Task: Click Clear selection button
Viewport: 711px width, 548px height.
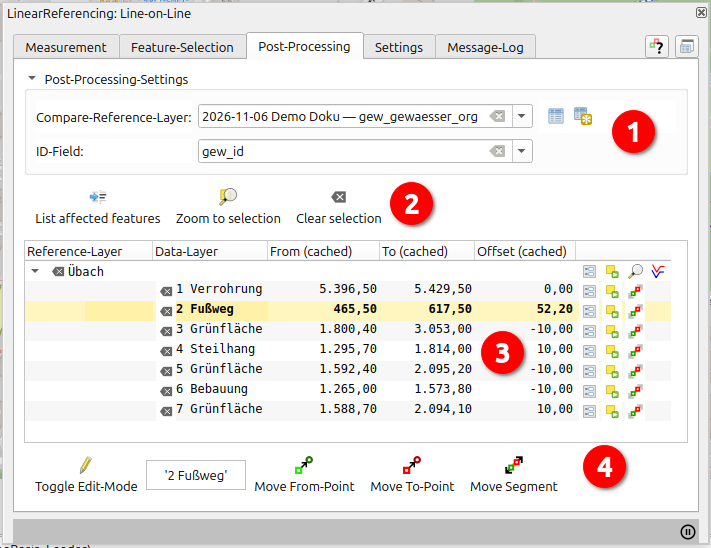Action: [338, 207]
